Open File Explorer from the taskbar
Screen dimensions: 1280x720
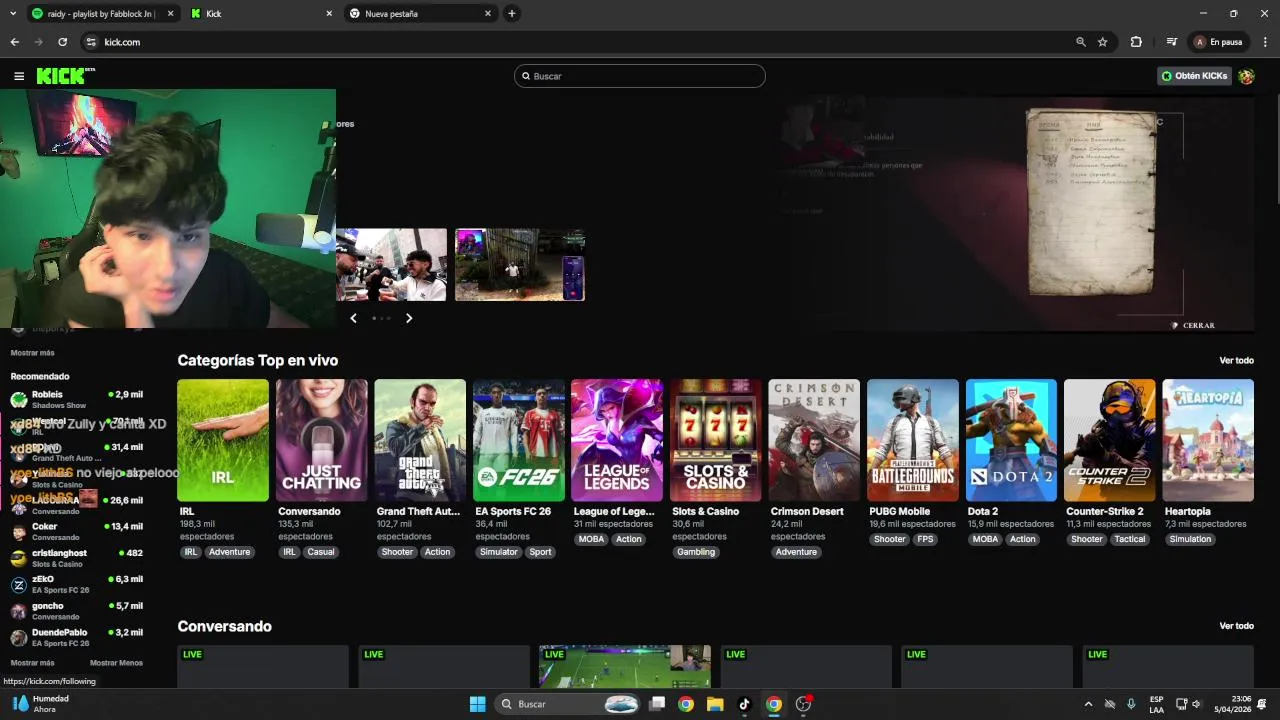click(x=715, y=704)
